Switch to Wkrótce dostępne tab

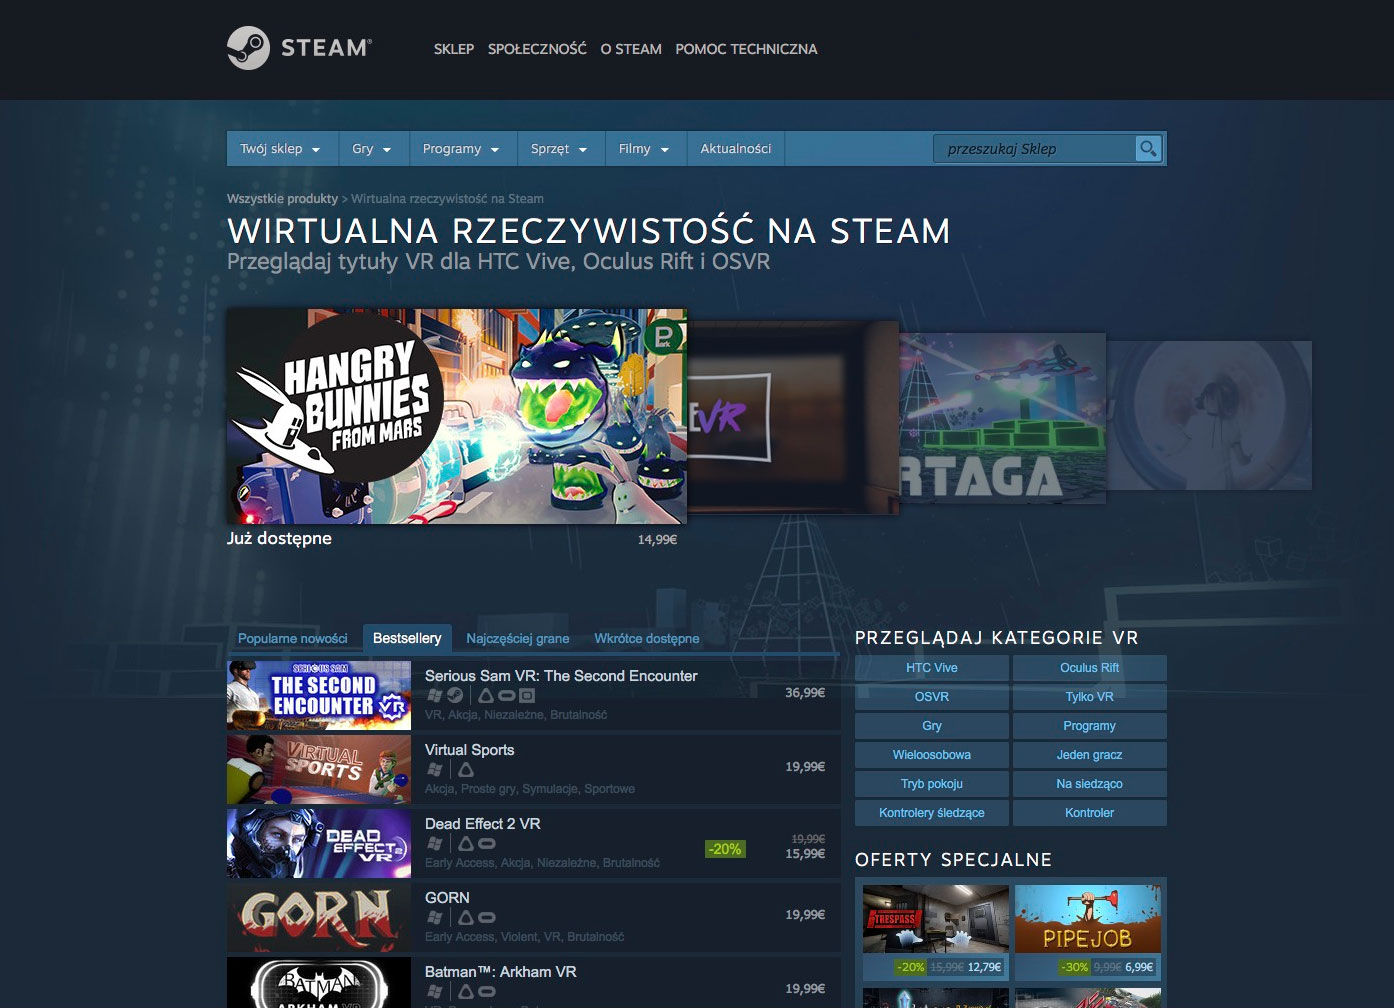(x=647, y=638)
